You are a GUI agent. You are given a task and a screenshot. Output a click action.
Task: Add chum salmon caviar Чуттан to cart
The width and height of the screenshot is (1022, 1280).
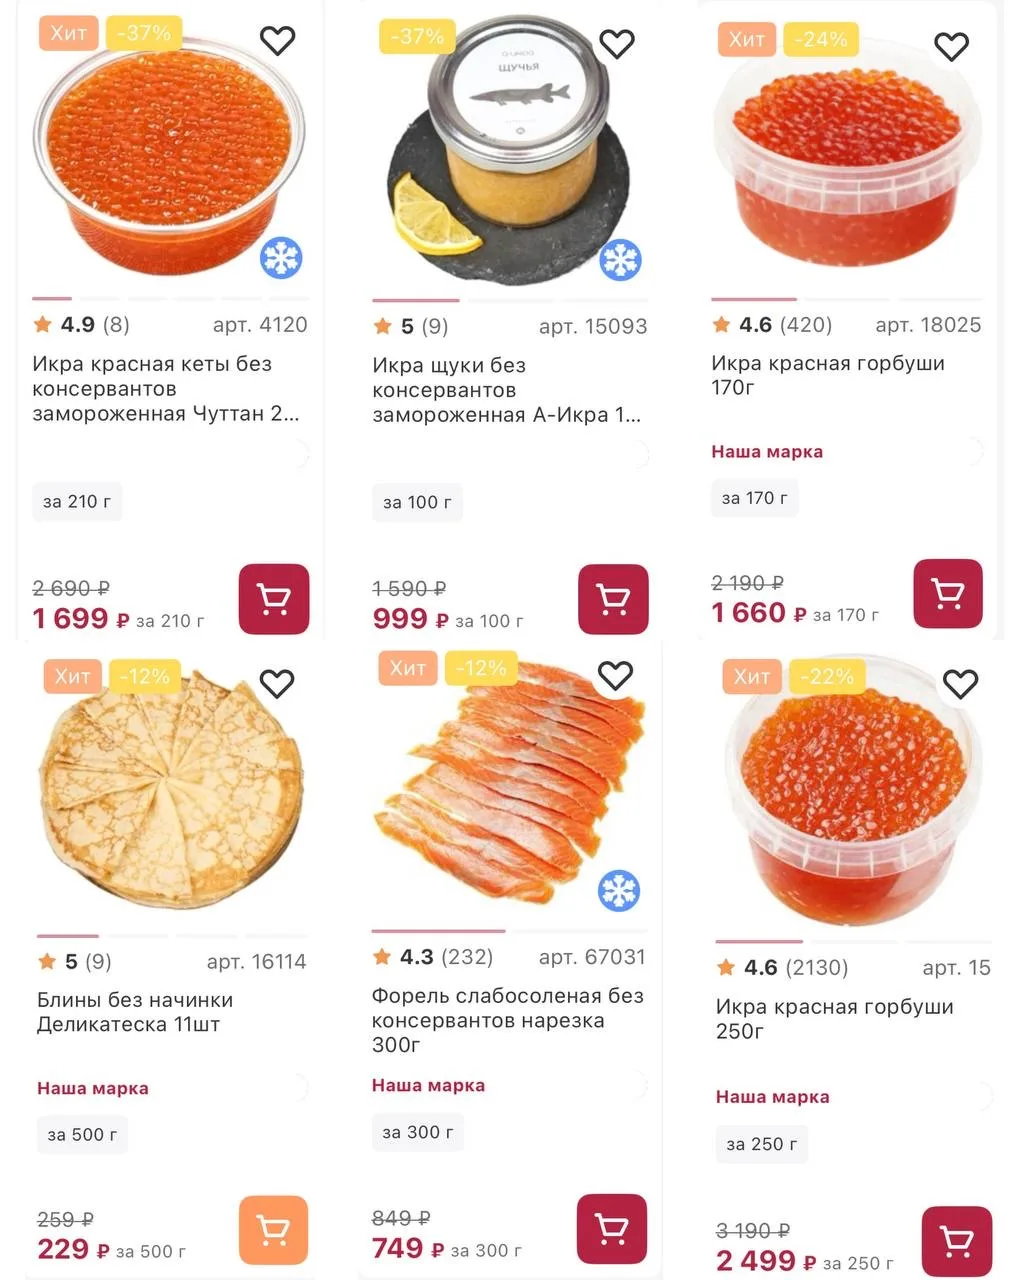(273, 599)
